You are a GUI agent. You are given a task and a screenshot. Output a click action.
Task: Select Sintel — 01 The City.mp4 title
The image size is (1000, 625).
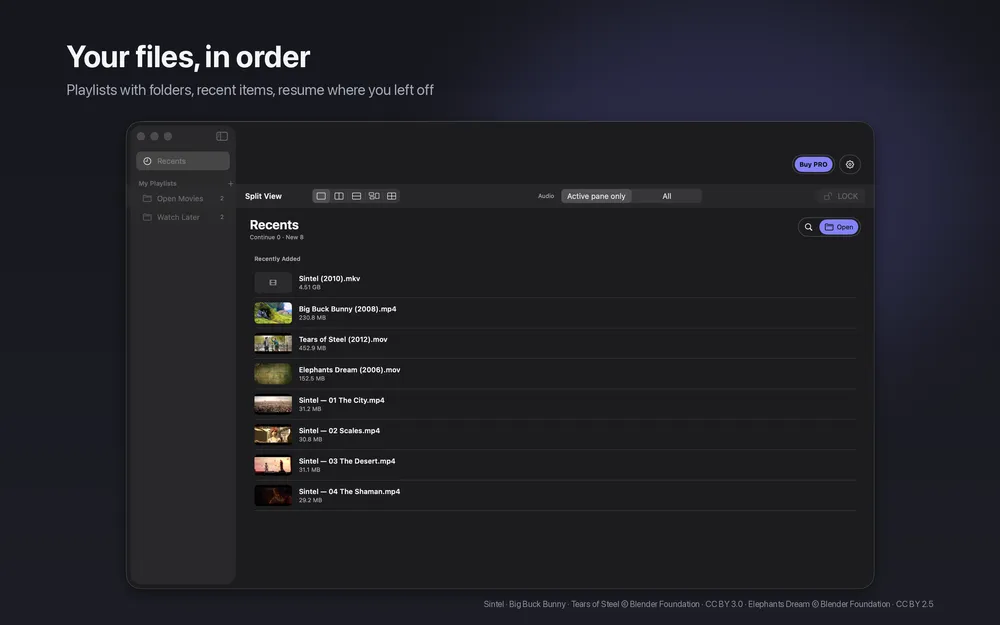(x=342, y=401)
